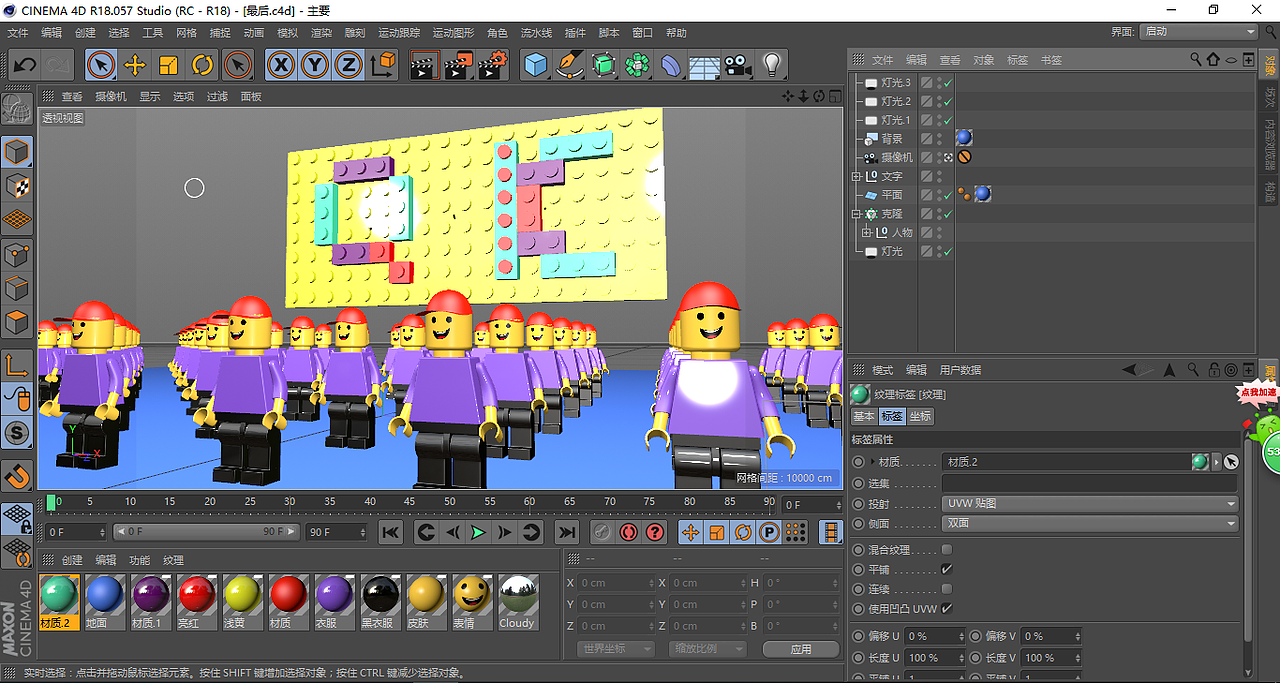The image size is (1280, 683).
Task: Toggle the X axis lock
Action: [x=281, y=66]
